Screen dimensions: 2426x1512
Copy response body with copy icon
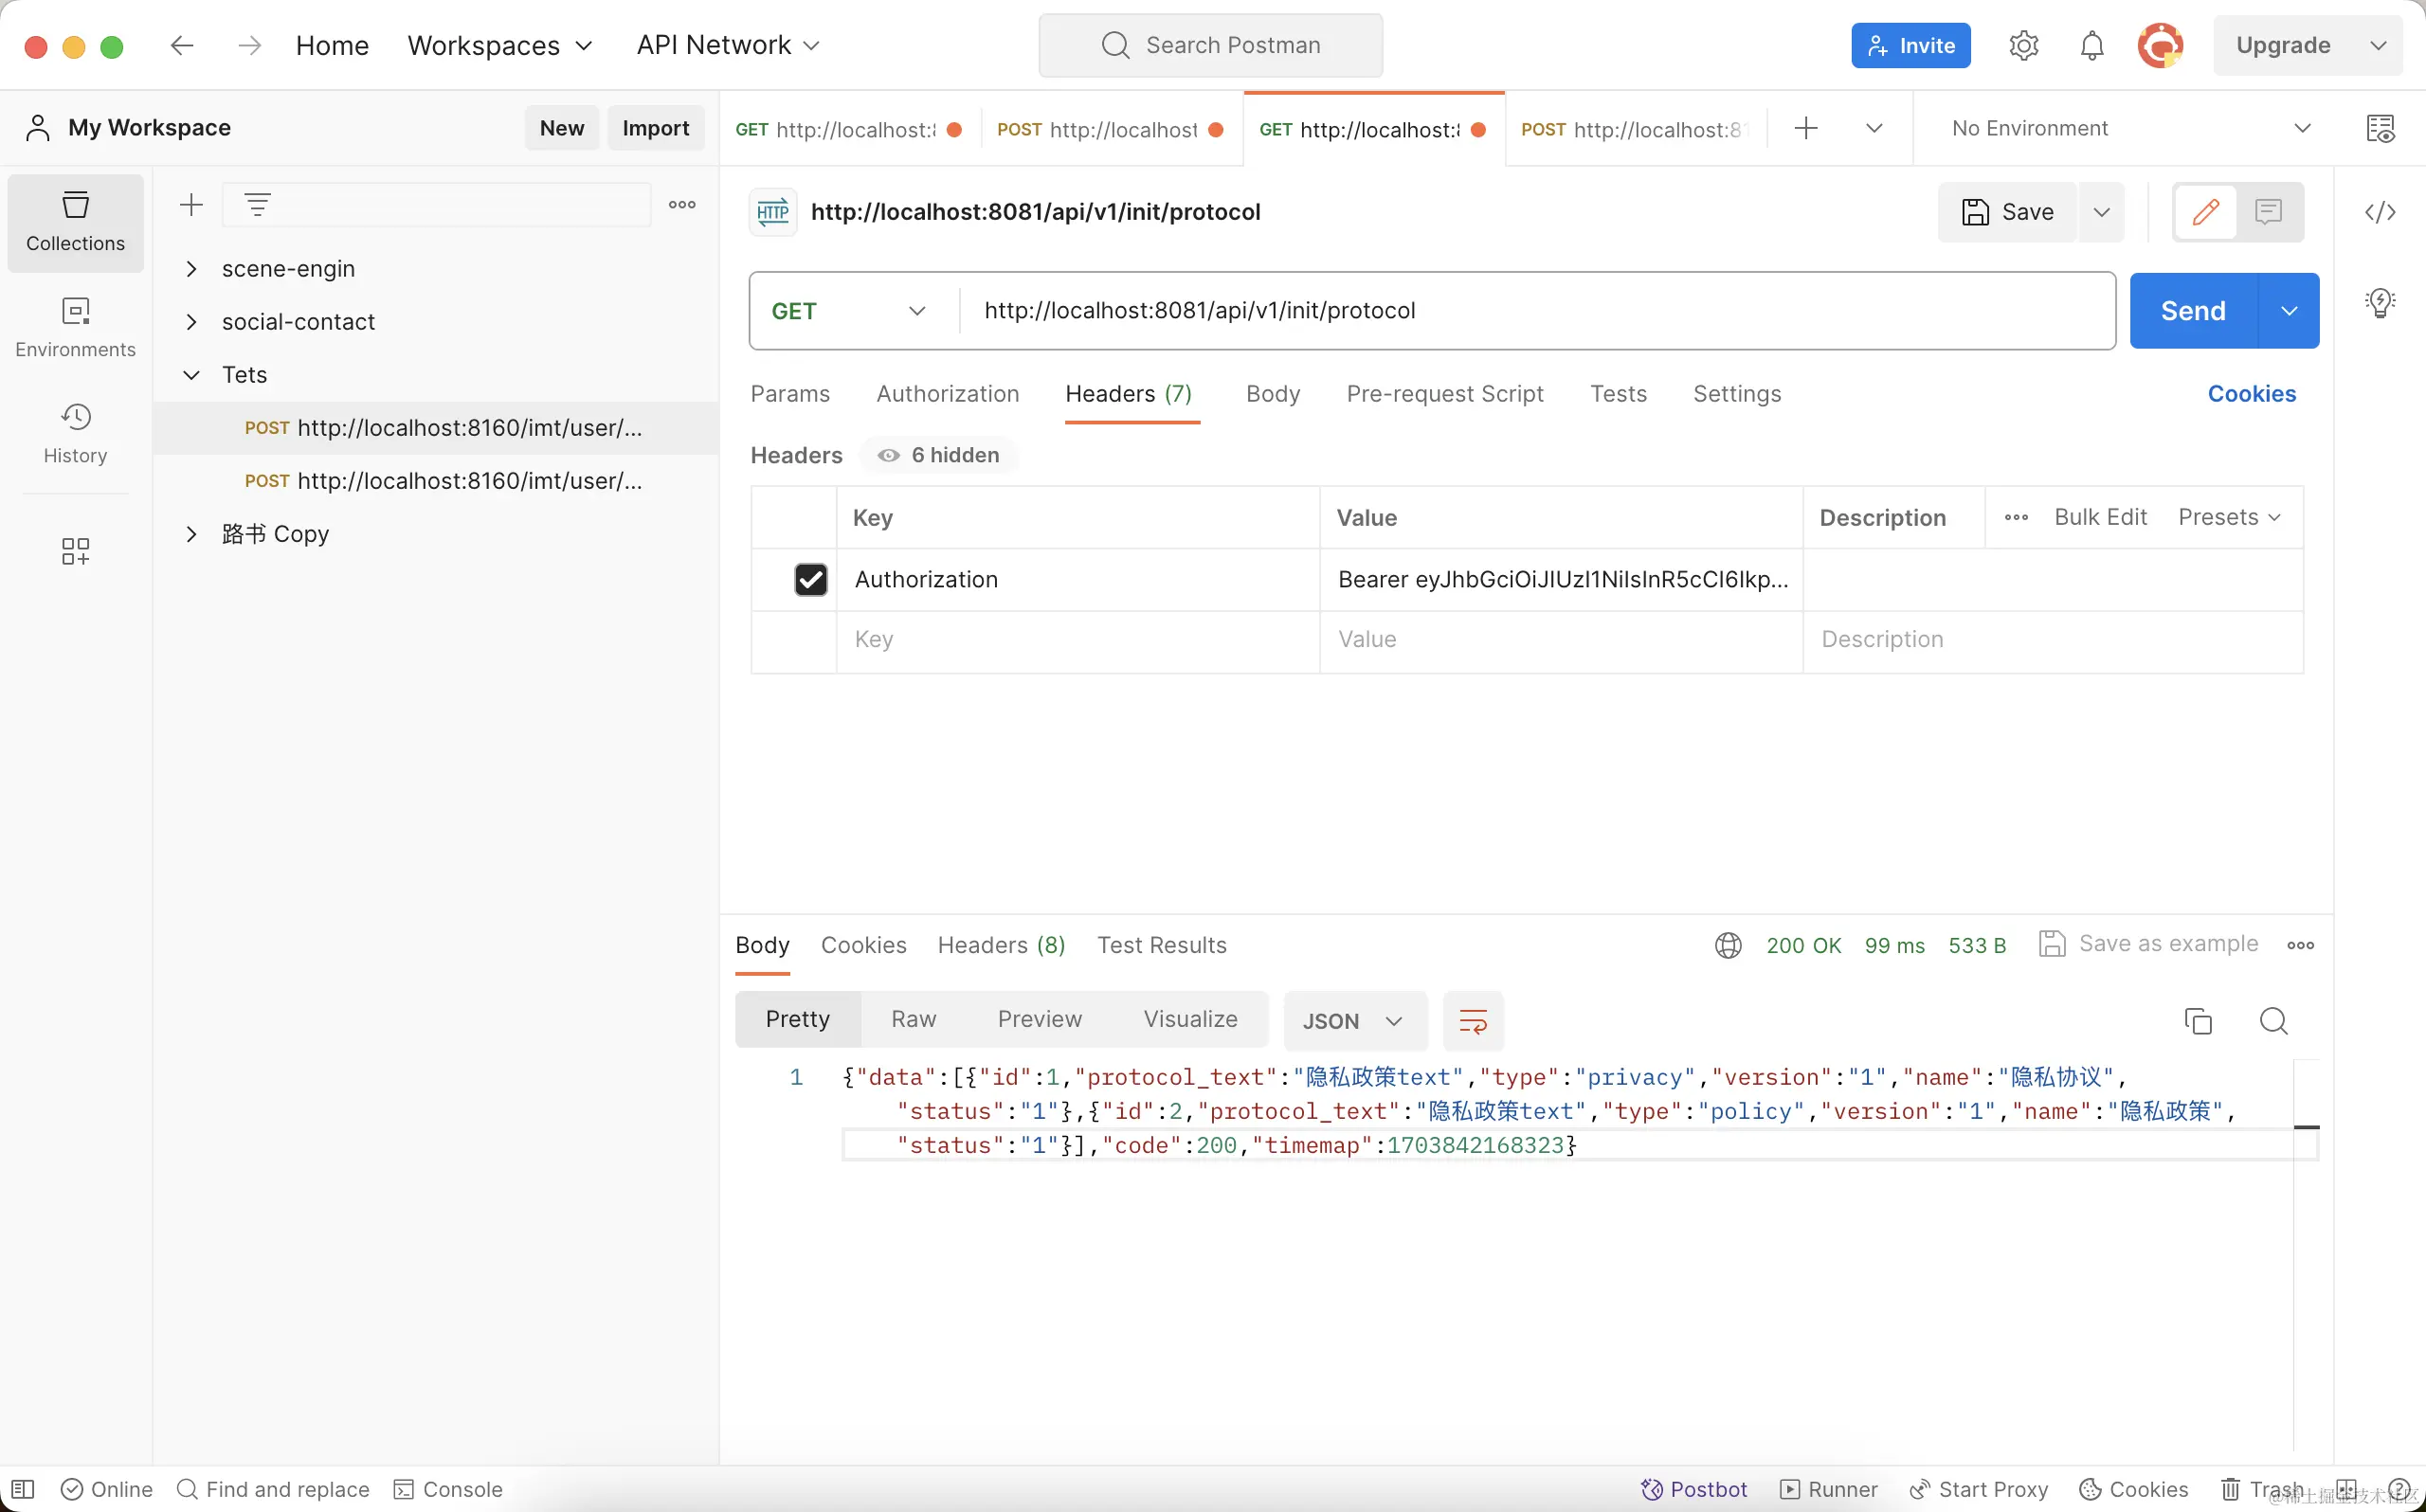2197,1021
